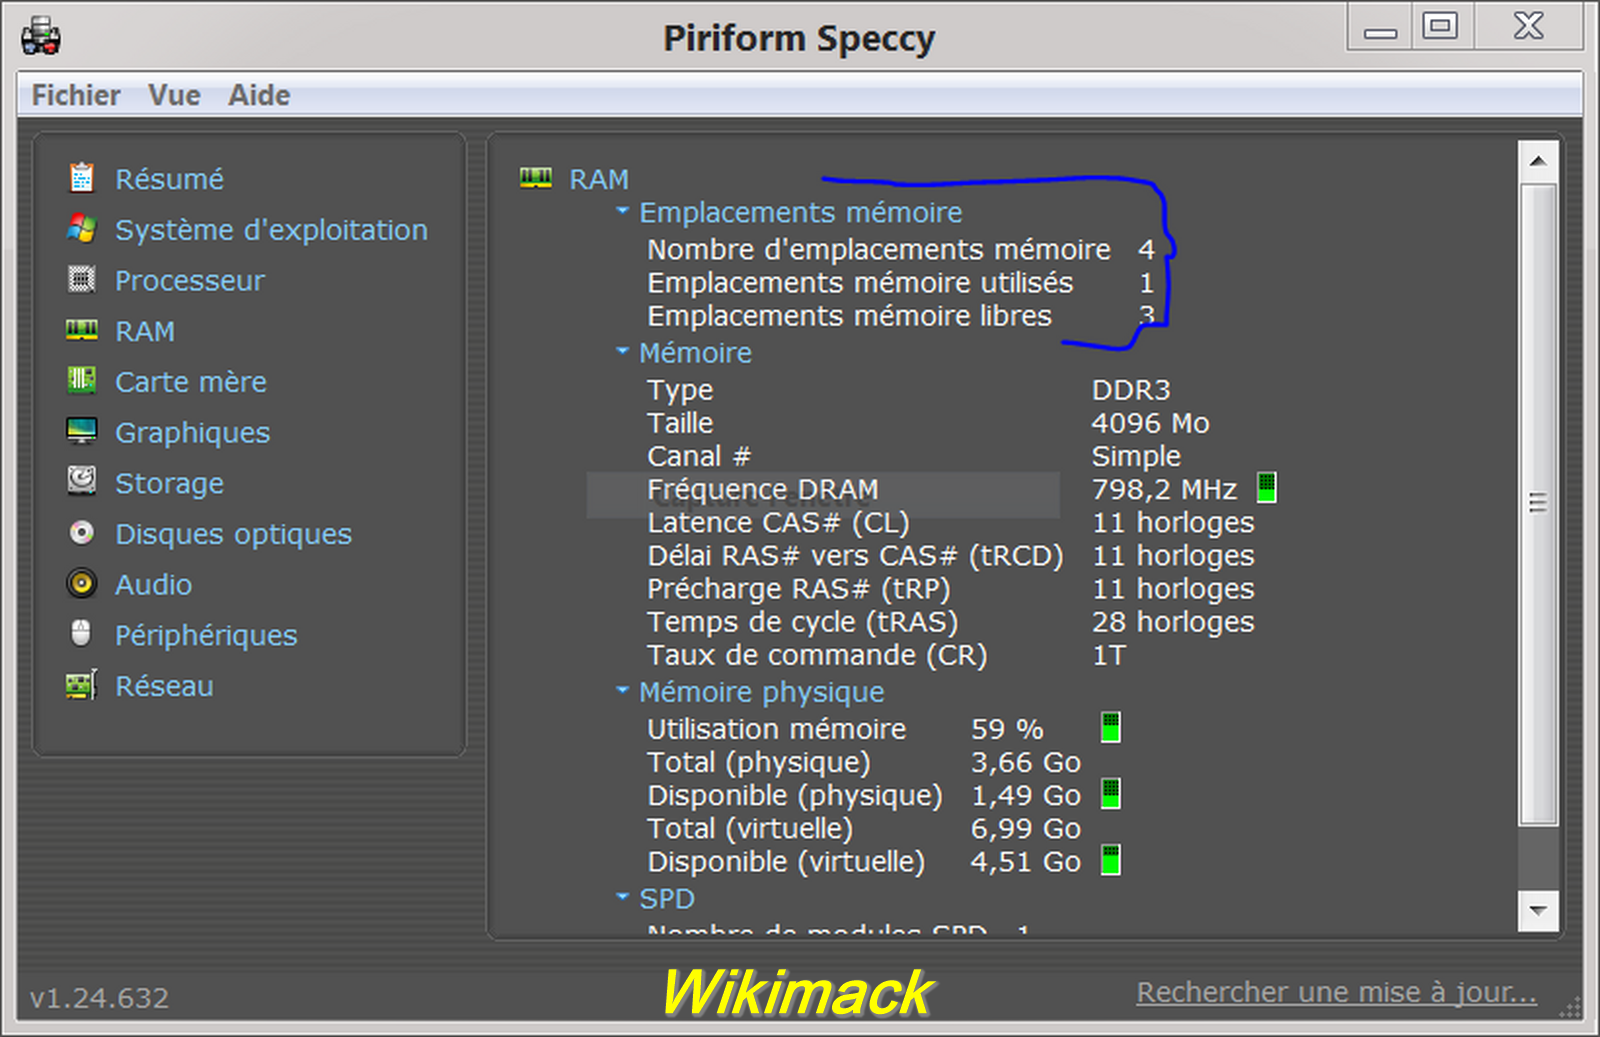Click the Périphériques mouse icon
The width and height of the screenshot is (1600, 1037).
(81, 634)
